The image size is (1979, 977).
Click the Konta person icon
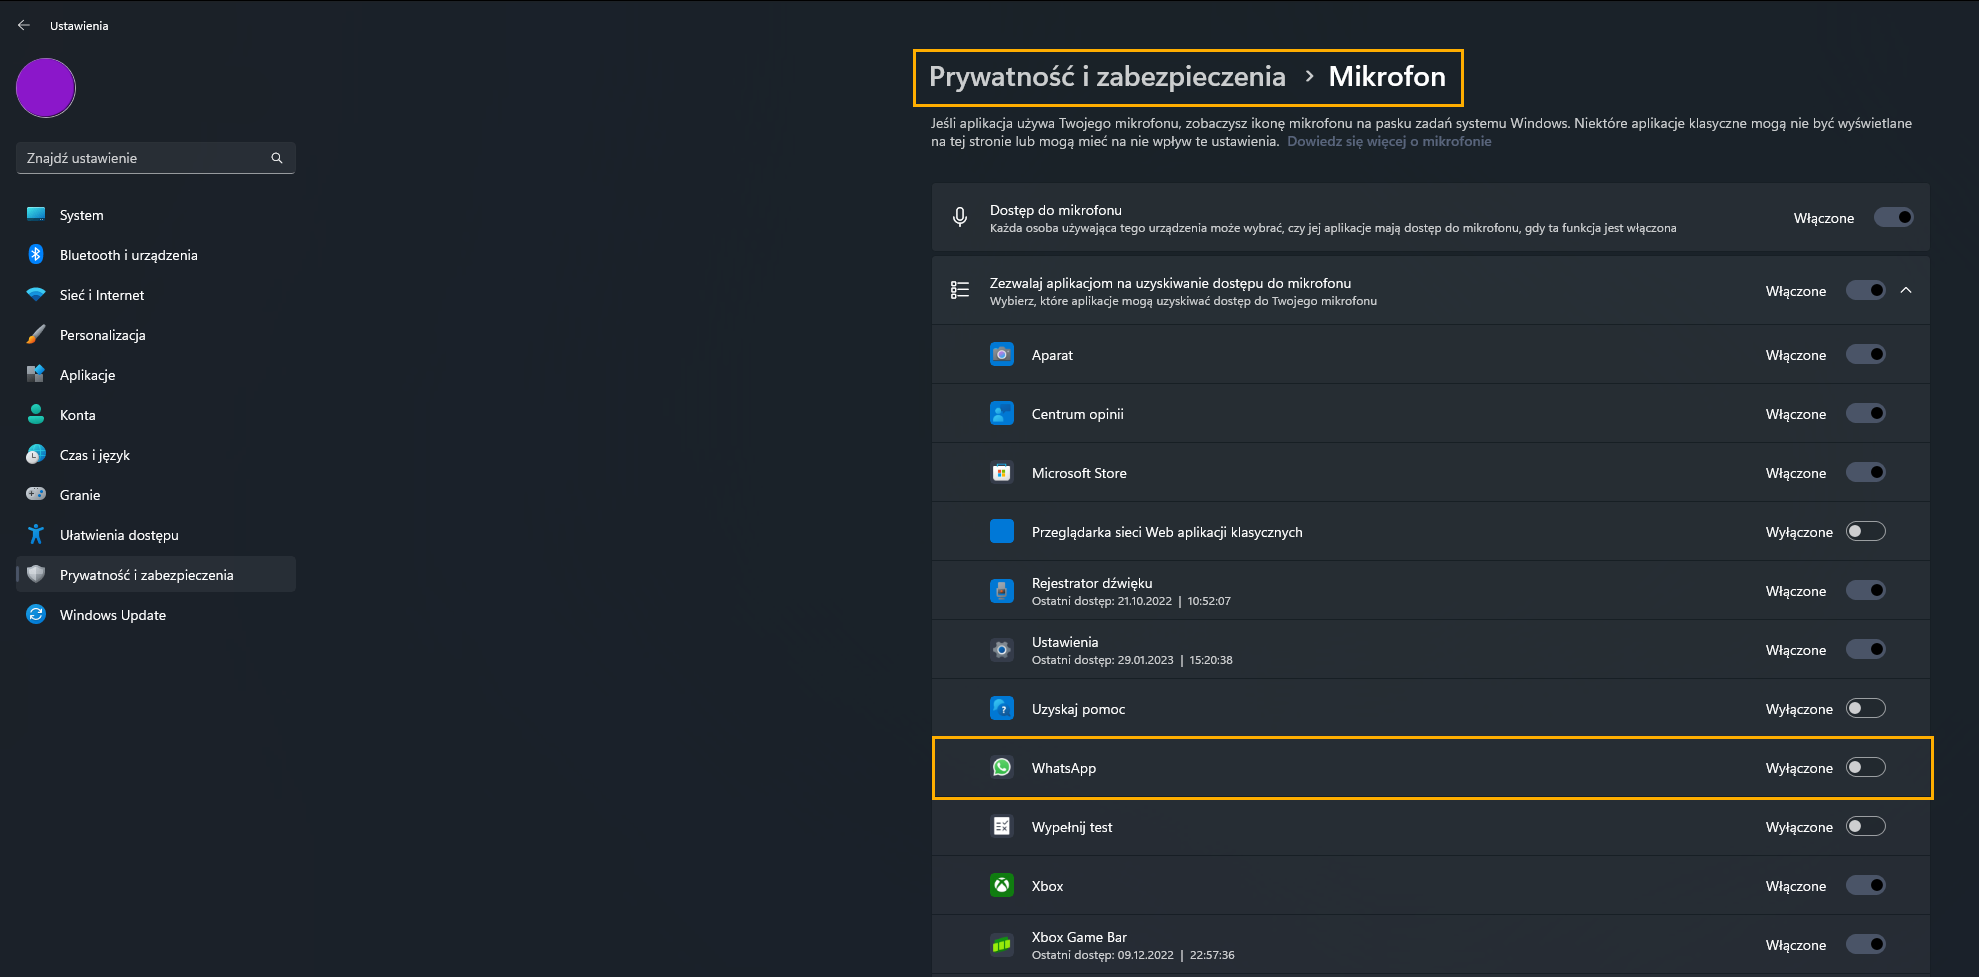36,414
